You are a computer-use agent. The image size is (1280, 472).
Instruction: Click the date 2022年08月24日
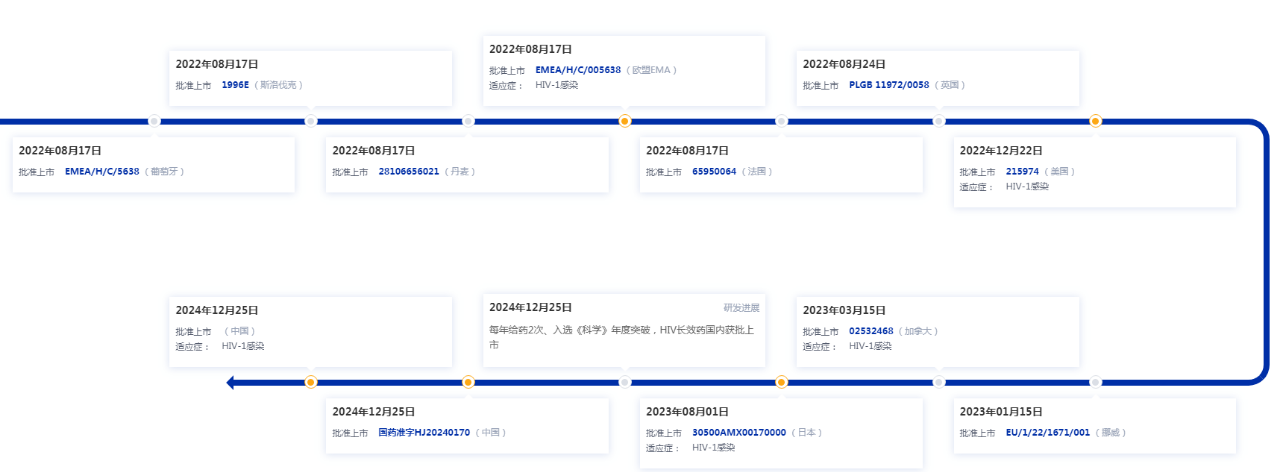(x=844, y=65)
